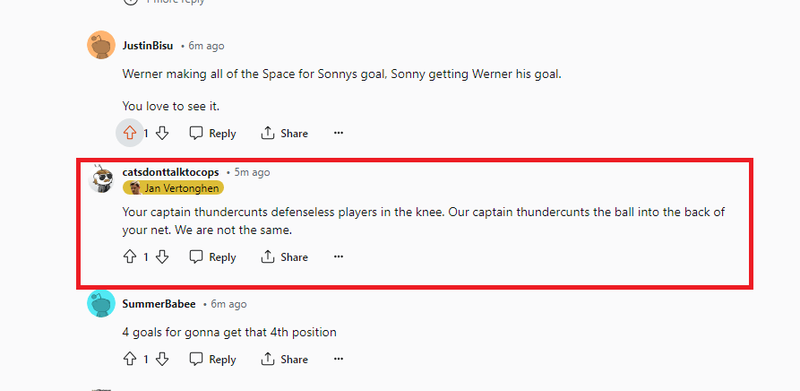Share JustinBisu's comment
Screen dimensions: 800x391
pyautogui.click(x=284, y=133)
